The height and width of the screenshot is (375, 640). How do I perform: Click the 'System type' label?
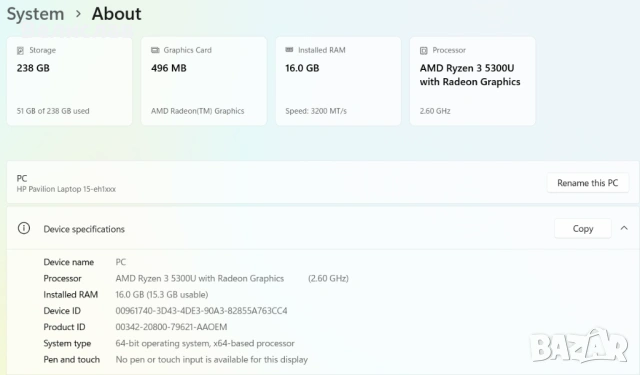[x=67, y=344]
